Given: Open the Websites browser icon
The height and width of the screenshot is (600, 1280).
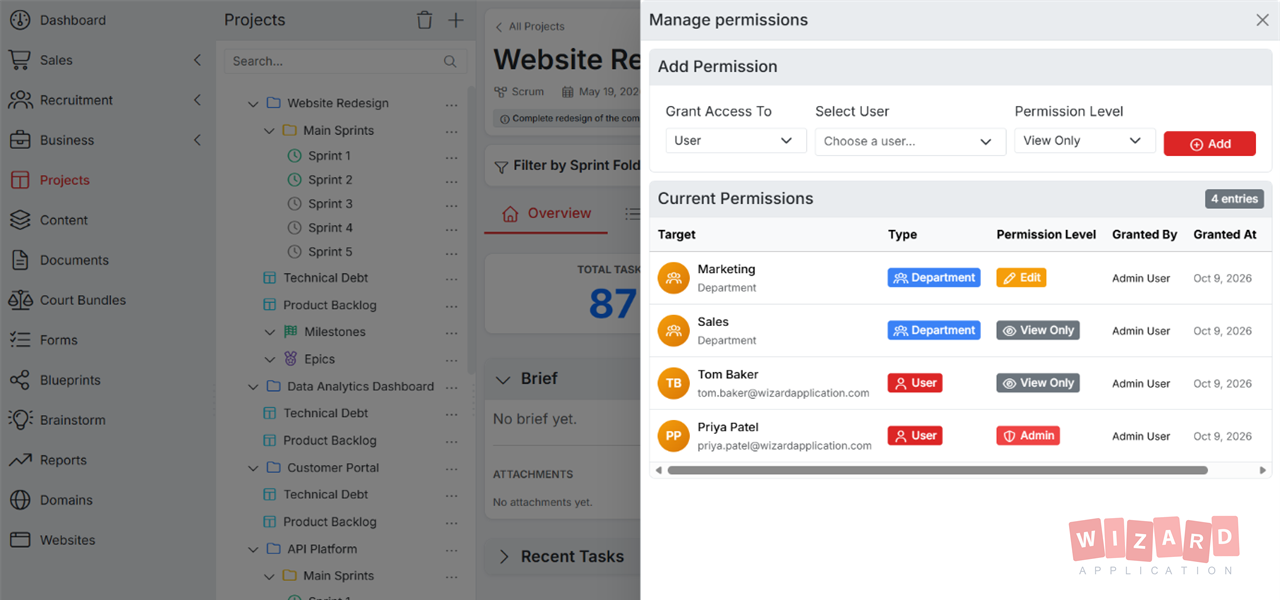Looking at the screenshot, I should click(20, 540).
